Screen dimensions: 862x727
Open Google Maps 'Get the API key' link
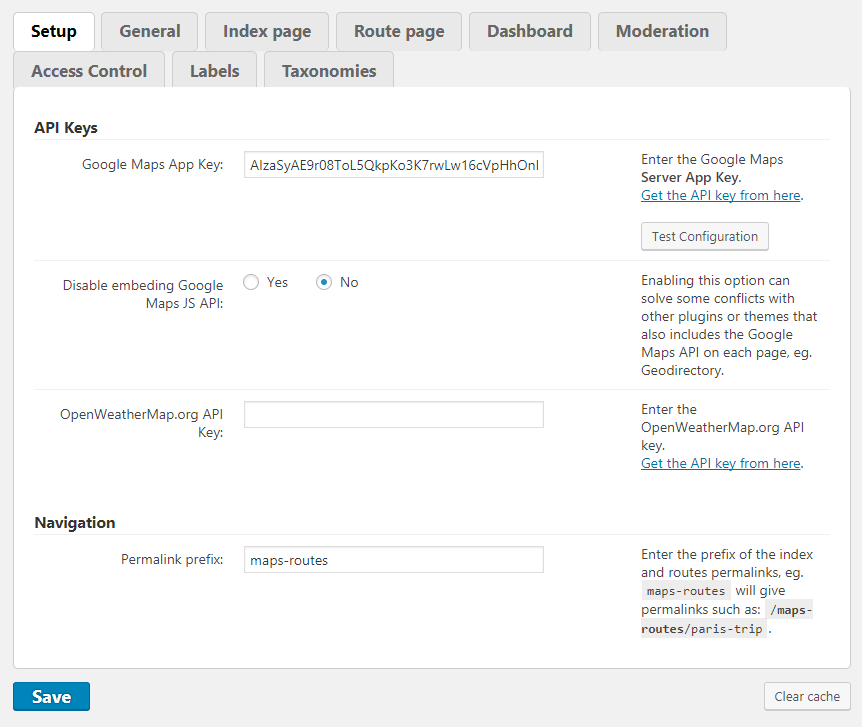[x=720, y=195]
